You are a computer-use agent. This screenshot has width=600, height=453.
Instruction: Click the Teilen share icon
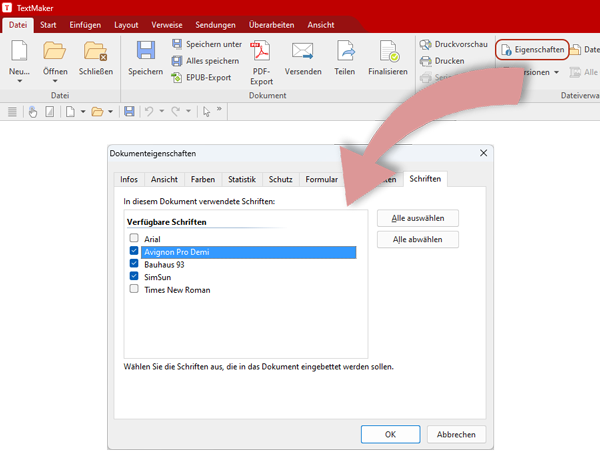pos(345,51)
